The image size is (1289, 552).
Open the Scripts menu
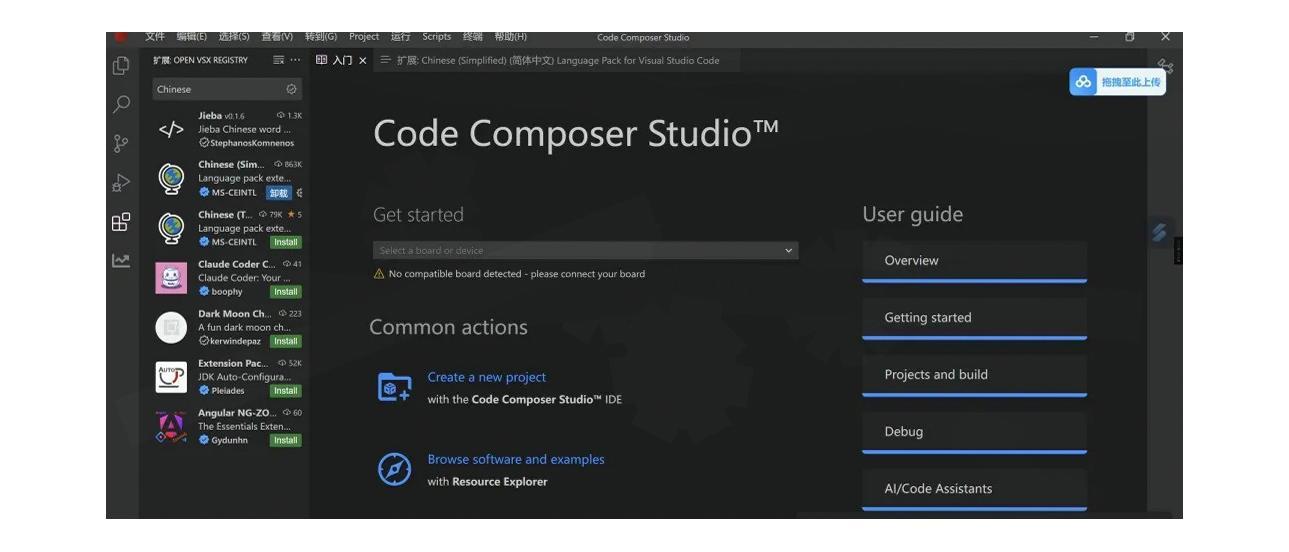[x=437, y=37]
